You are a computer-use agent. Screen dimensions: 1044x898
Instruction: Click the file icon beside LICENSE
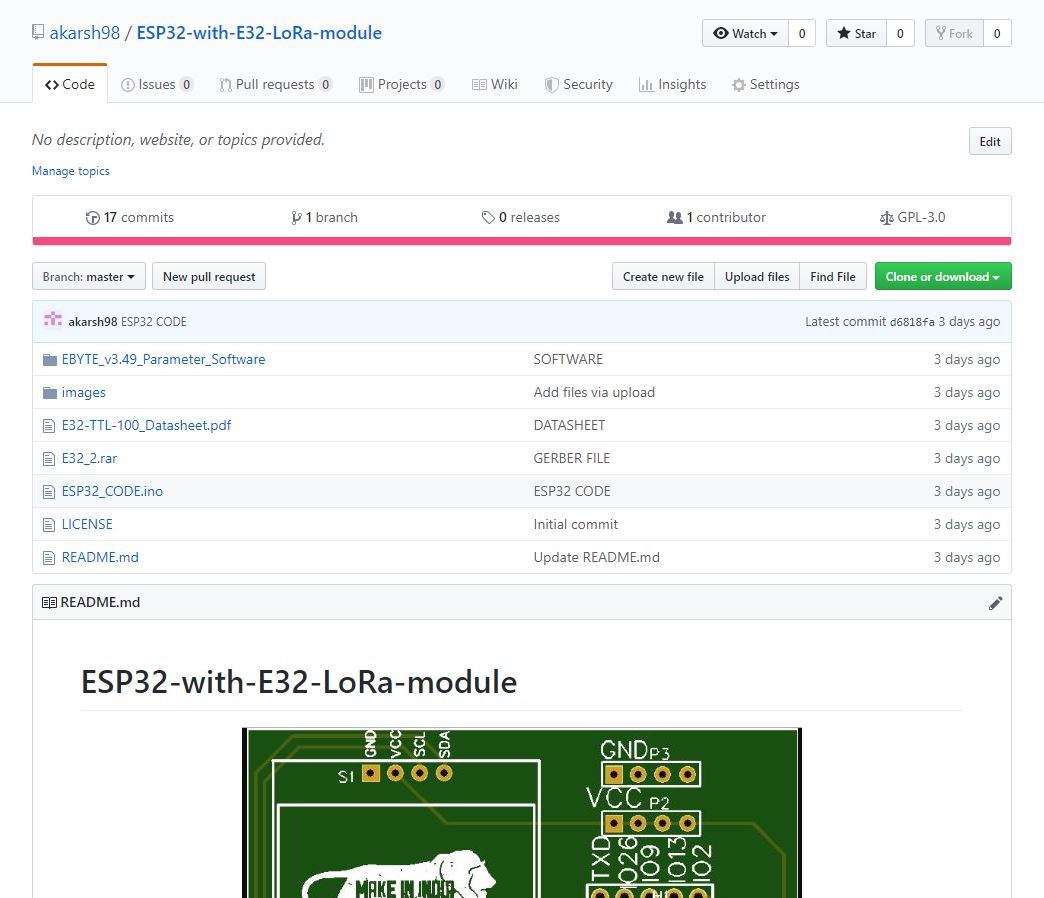click(x=48, y=524)
